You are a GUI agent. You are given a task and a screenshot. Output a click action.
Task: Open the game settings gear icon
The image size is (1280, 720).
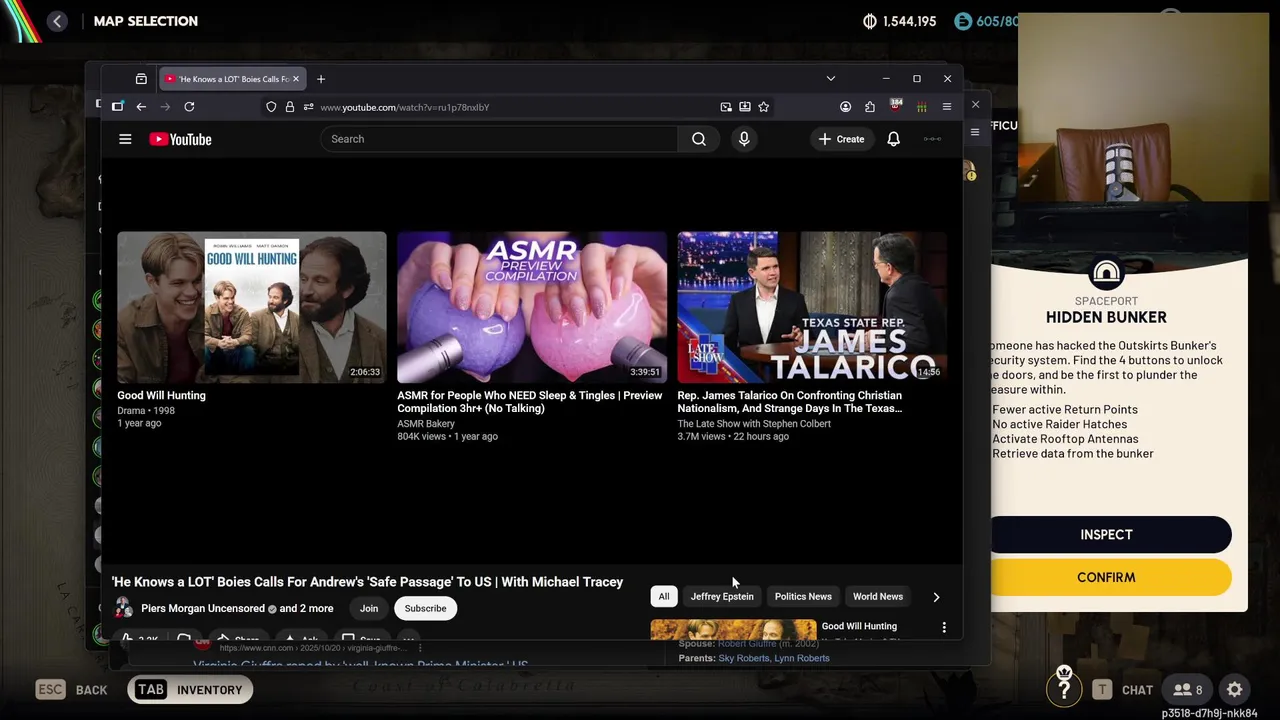[x=1235, y=690]
